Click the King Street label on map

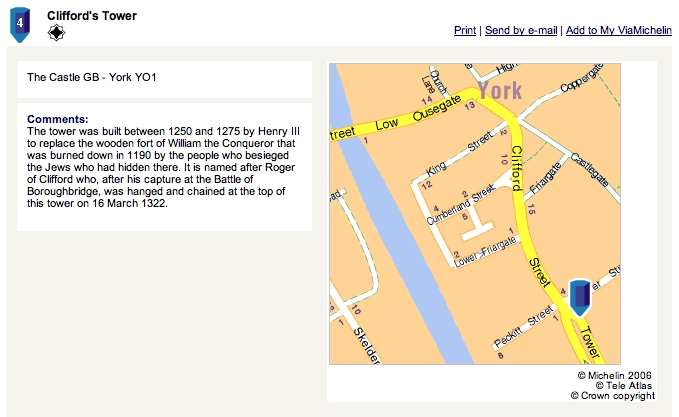coord(460,154)
